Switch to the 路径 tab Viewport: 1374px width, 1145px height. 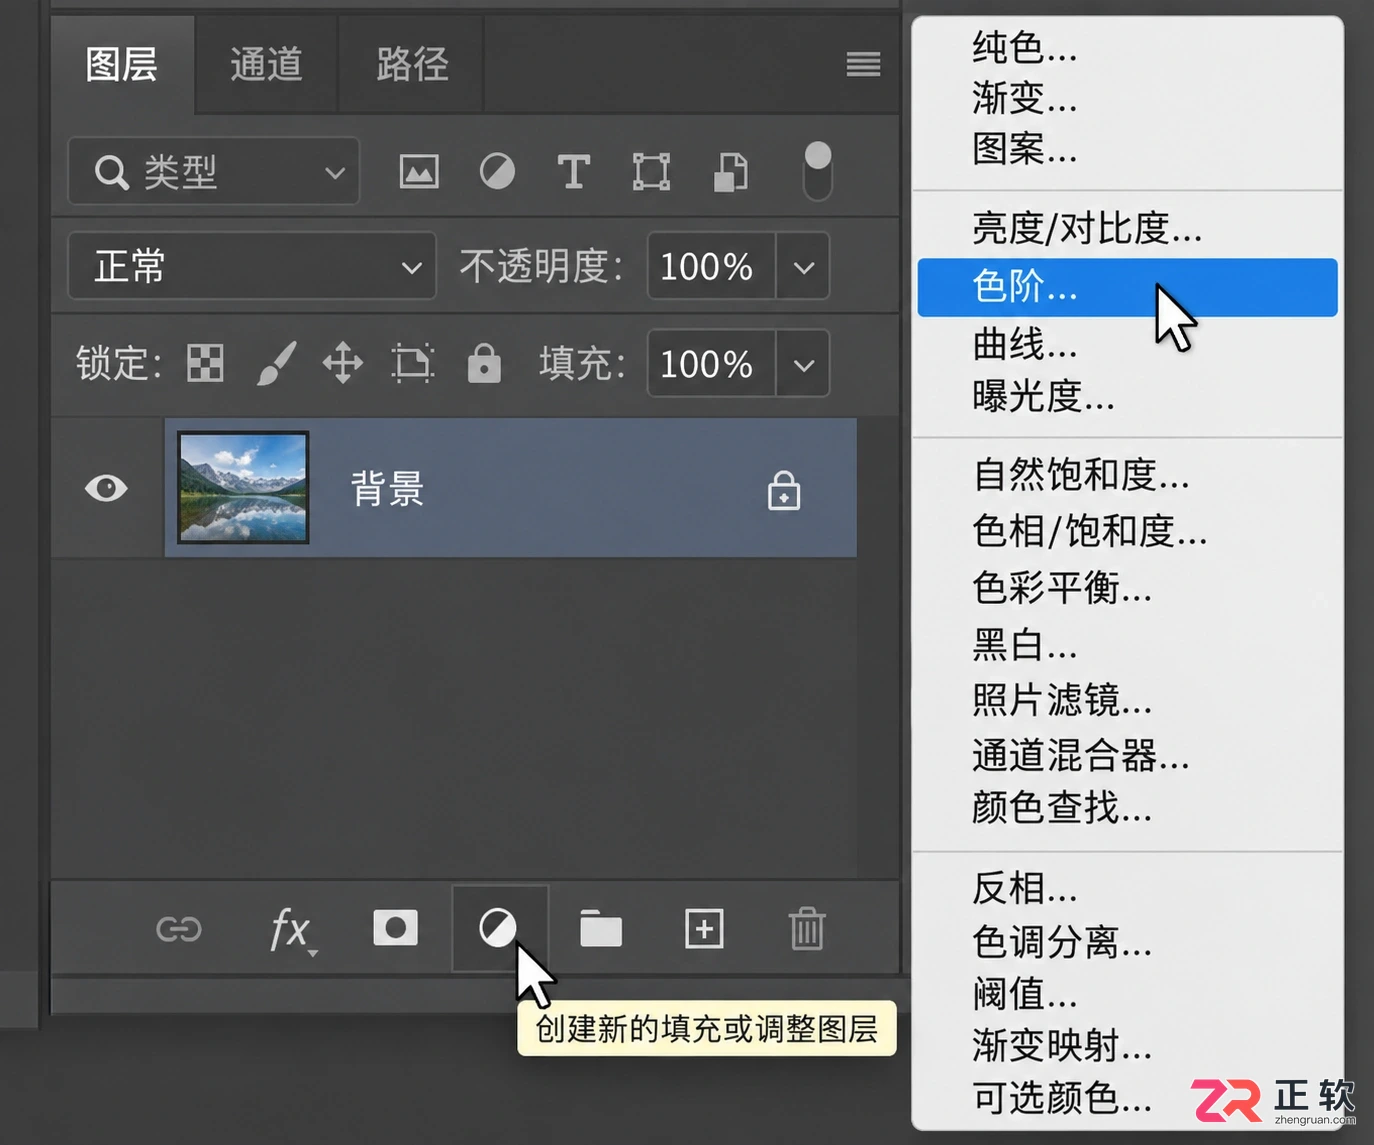412,65
